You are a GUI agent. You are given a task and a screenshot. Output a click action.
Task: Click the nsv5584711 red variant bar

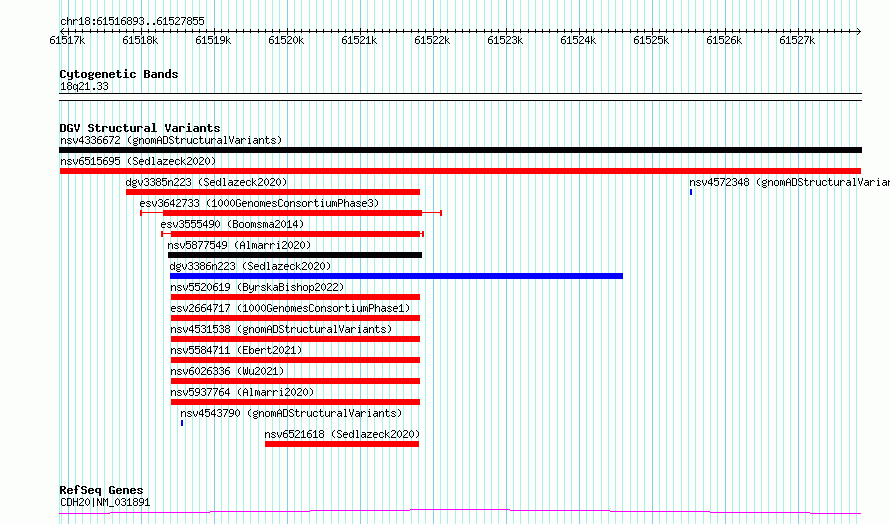[295, 360]
